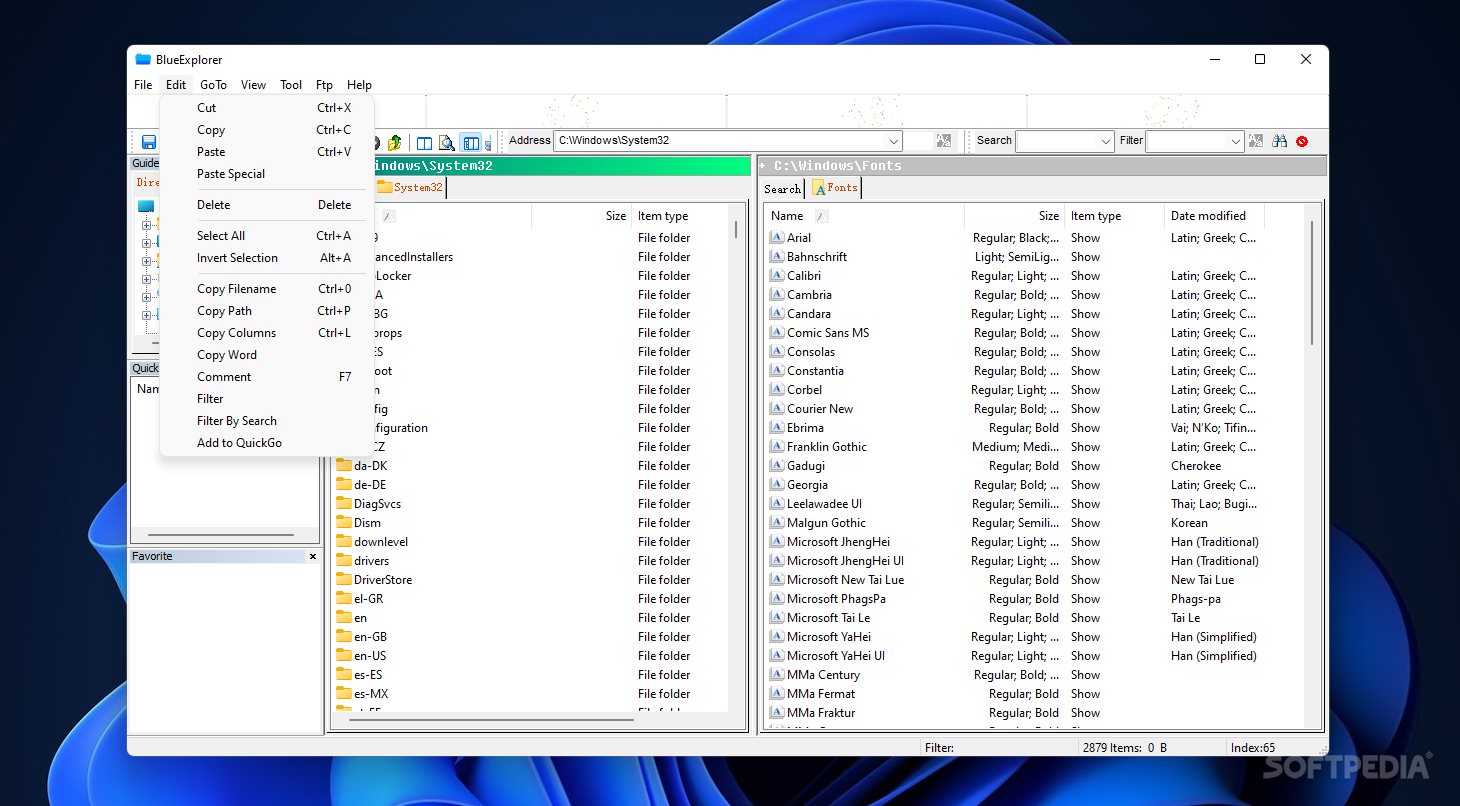
Task: Choose Filter By Search menu entry
Action: click(x=267, y=421)
